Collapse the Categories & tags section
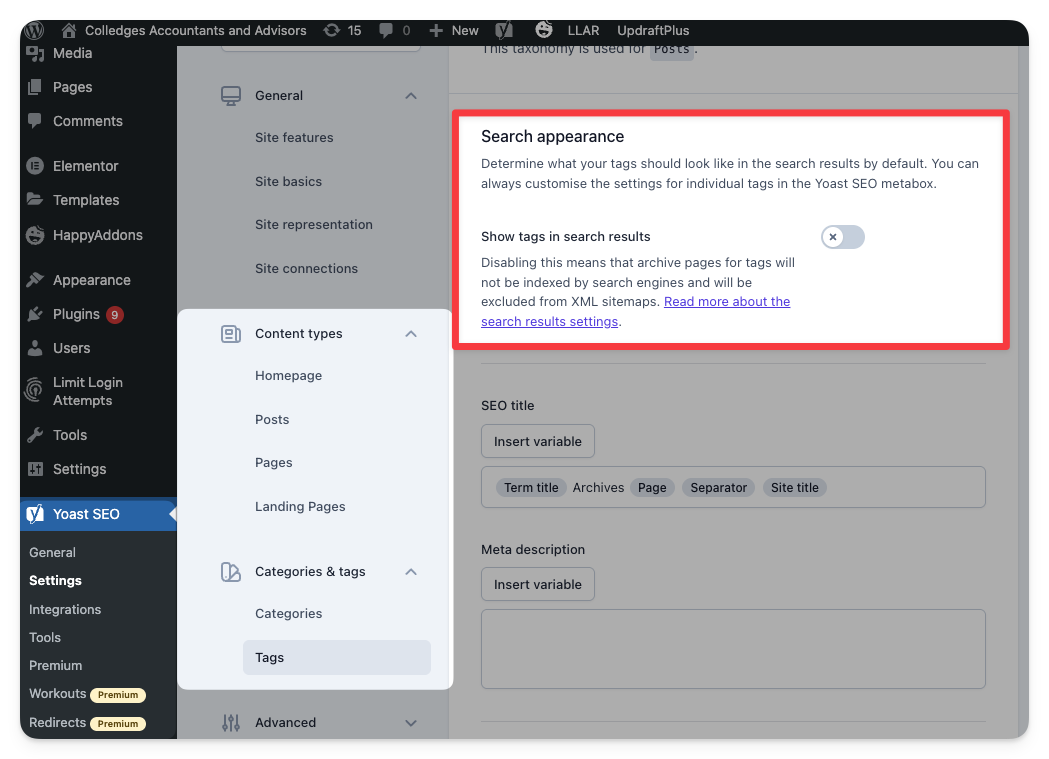This screenshot has width=1049, height=759. (411, 572)
